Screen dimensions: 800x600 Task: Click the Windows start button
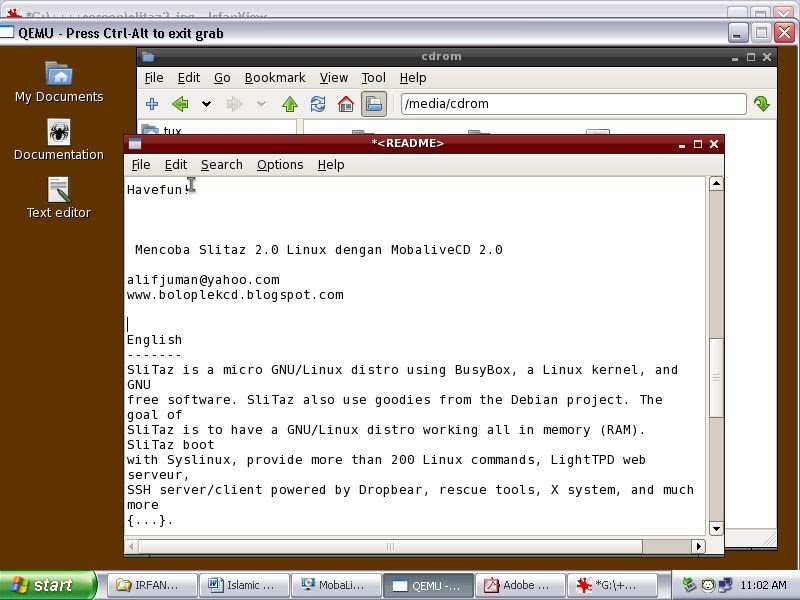tap(48, 585)
